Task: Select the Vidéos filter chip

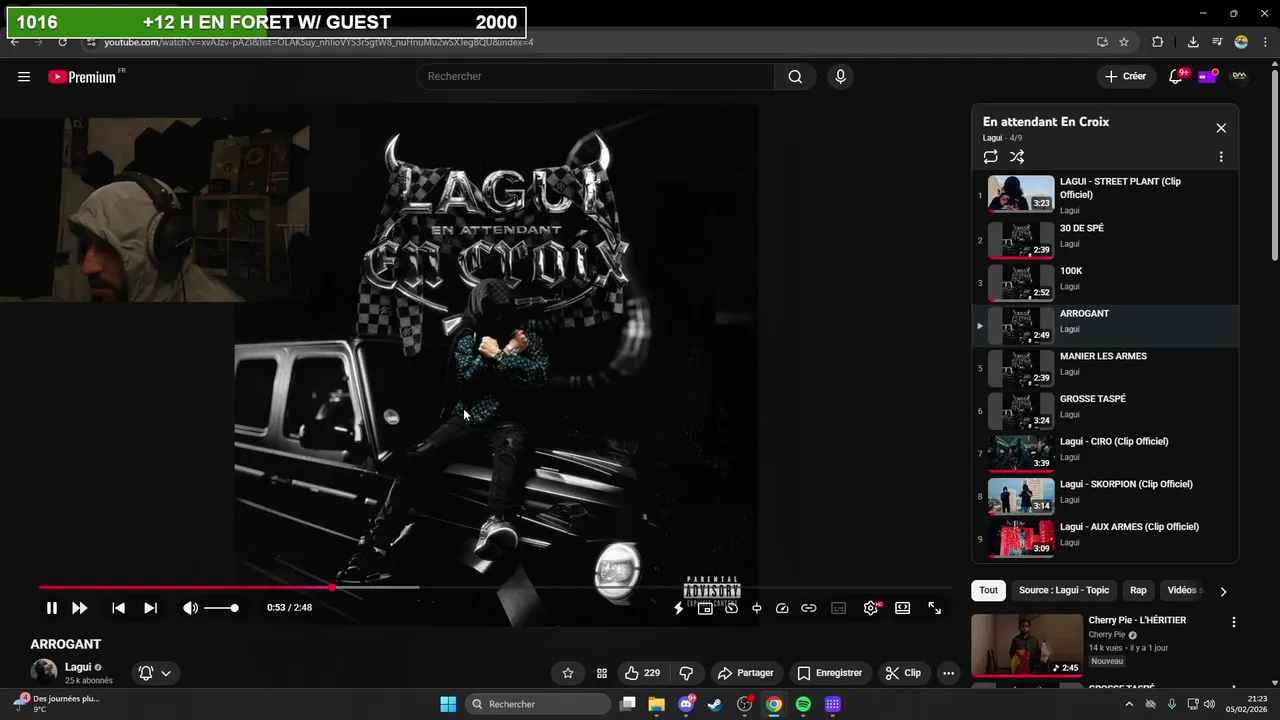Action: point(1182,590)
